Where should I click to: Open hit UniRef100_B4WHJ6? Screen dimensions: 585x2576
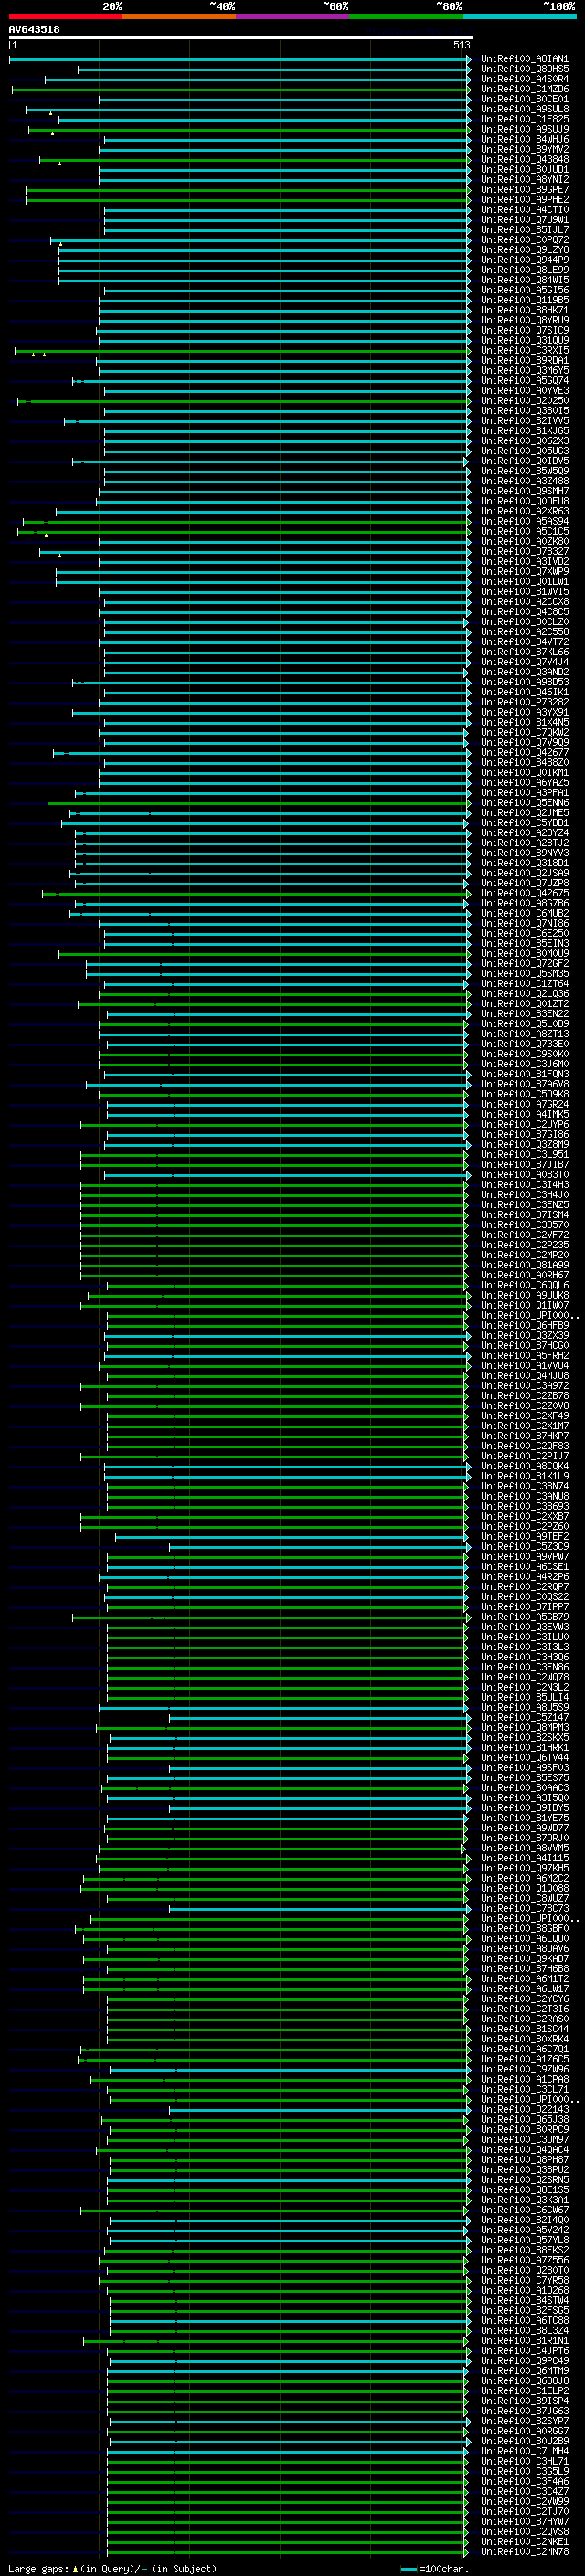click(x=524, y=139)
